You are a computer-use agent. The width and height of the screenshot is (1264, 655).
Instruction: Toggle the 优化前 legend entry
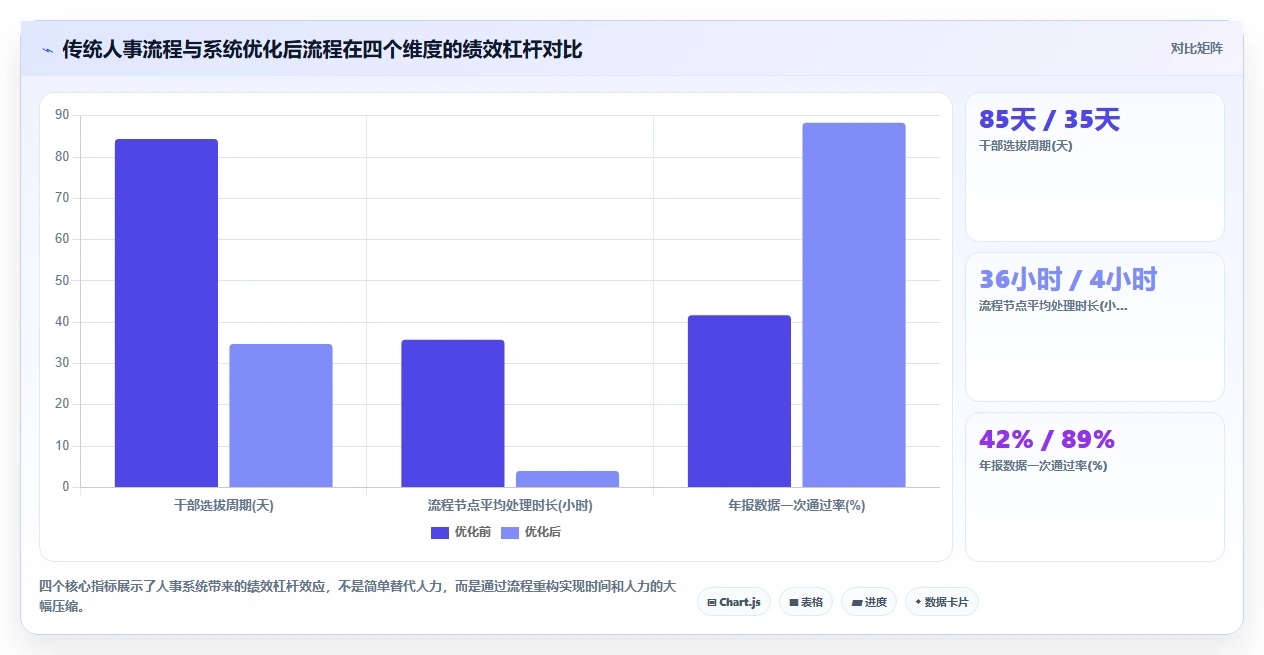tap(461, 532)
